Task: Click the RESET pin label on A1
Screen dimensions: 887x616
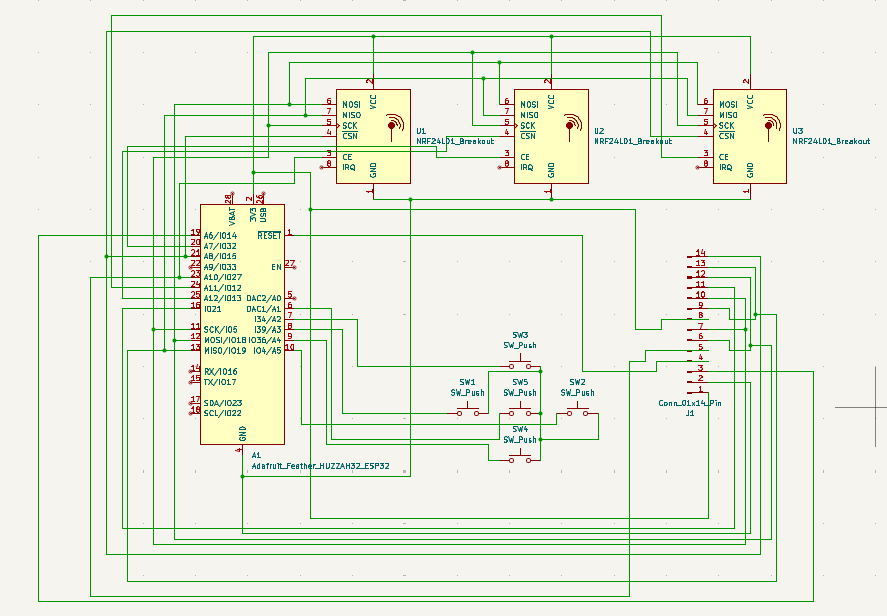Action: (269, 235)
